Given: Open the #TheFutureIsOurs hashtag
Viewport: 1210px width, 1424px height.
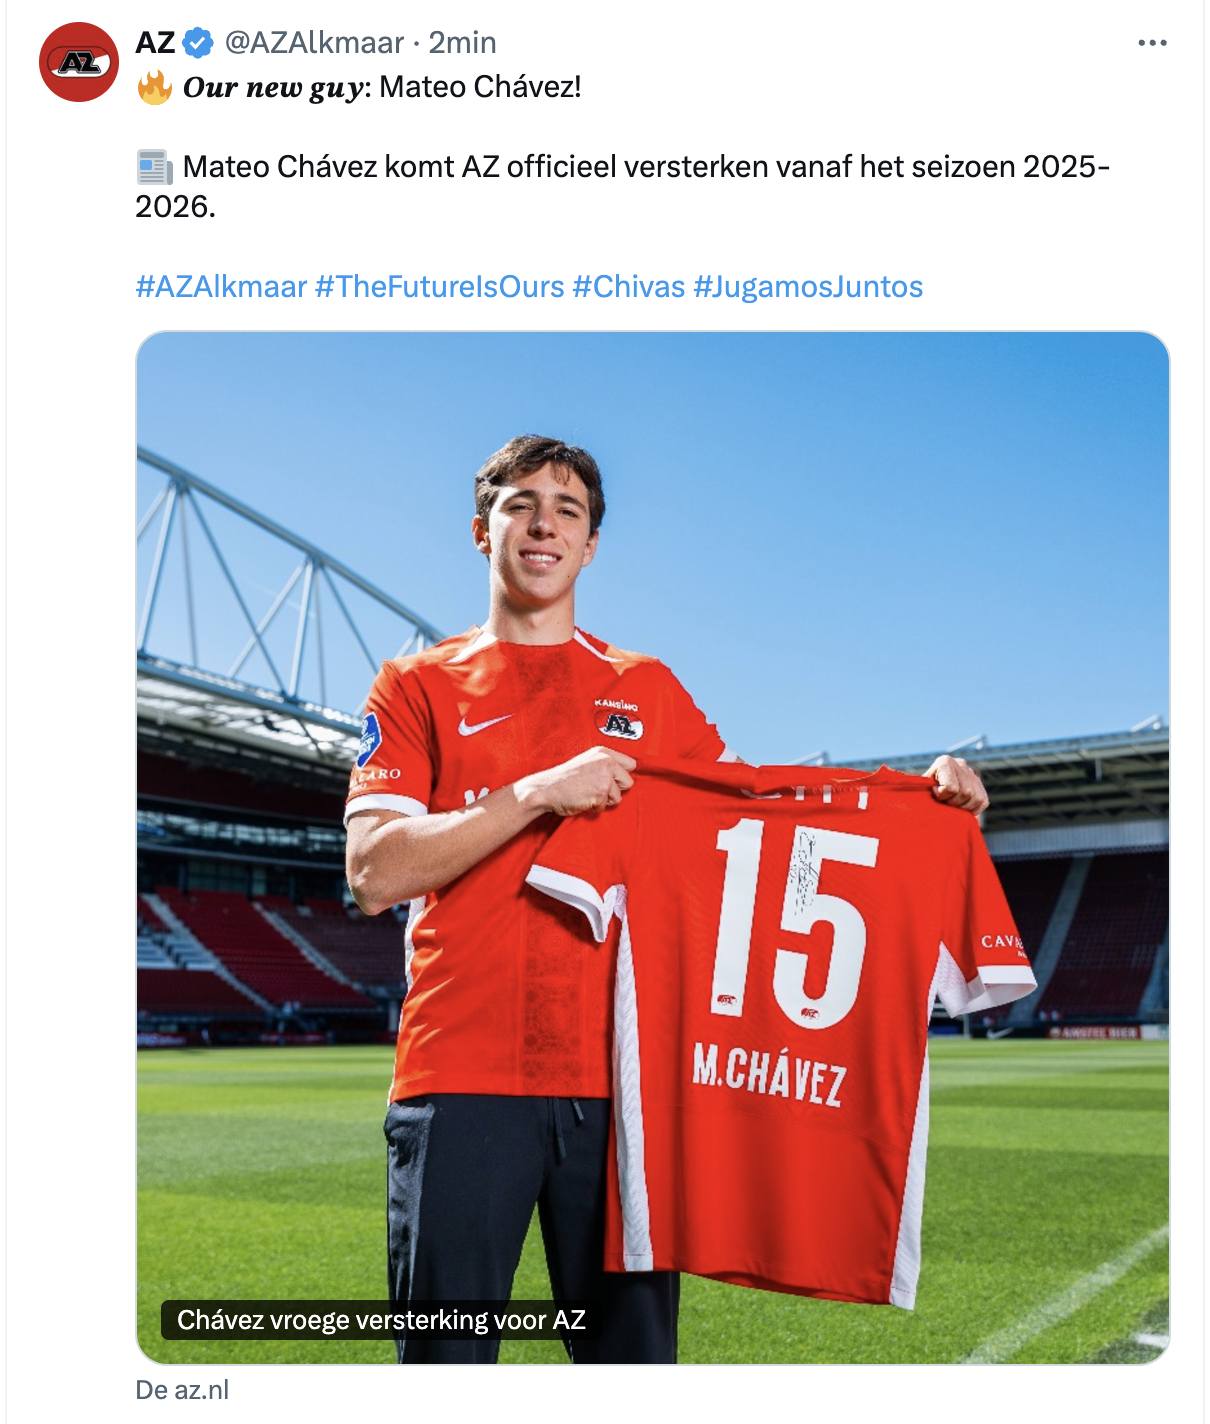Looking at the screenshot, I should coord(440,287).
